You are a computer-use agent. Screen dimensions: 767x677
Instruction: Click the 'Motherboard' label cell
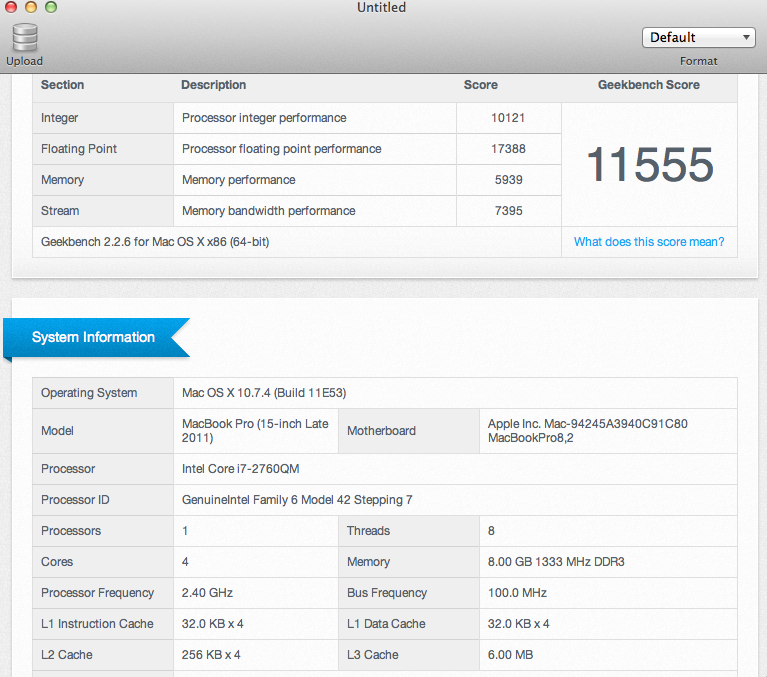[409, 431]
